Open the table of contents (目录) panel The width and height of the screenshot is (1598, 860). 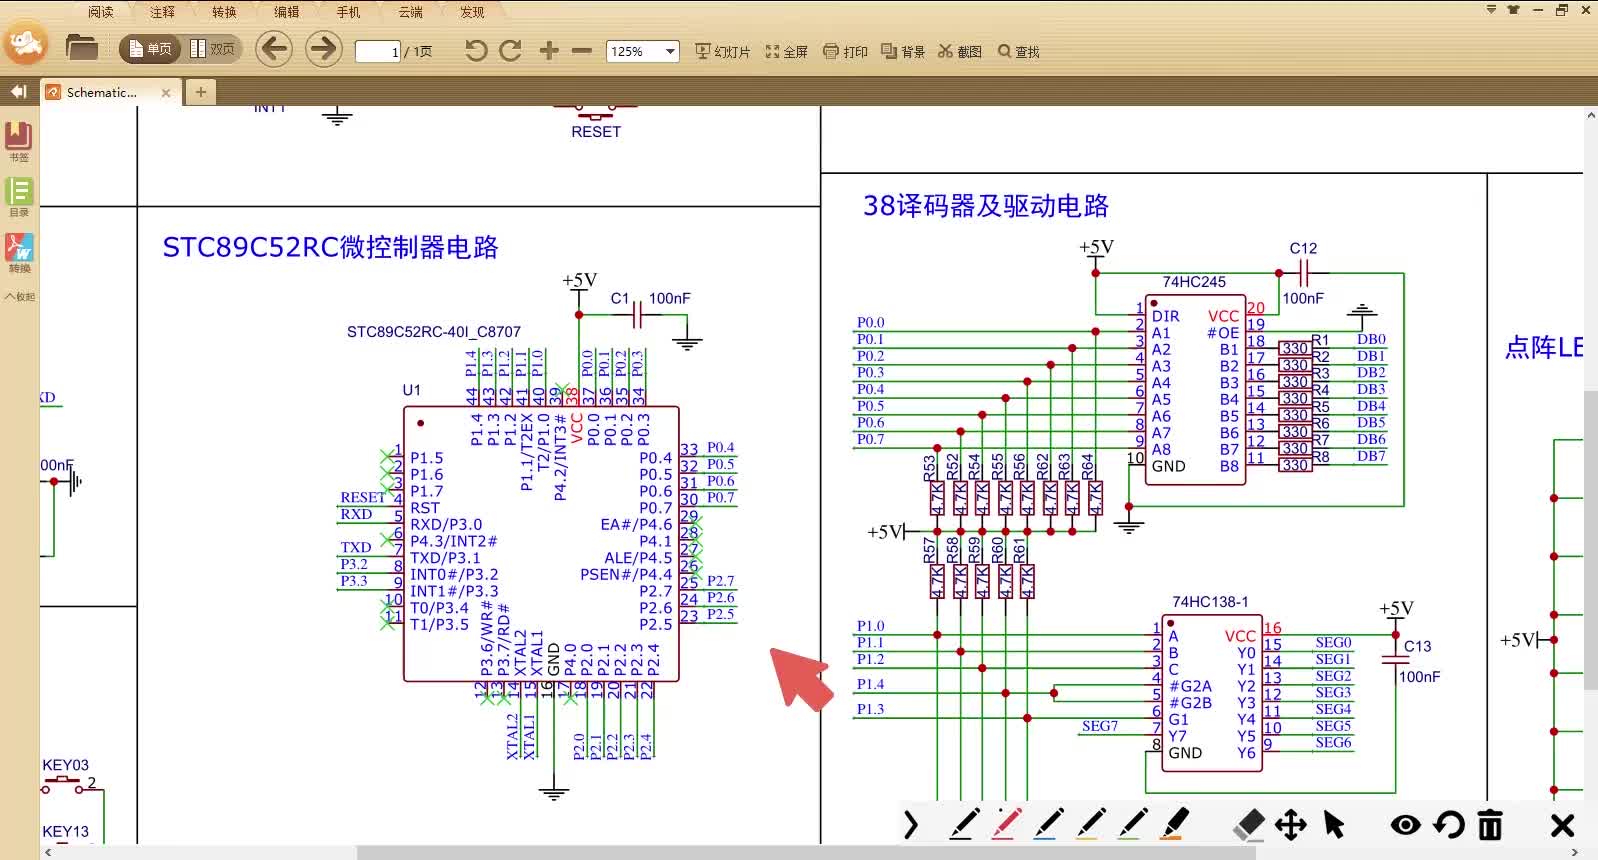[x=19, y=197]
